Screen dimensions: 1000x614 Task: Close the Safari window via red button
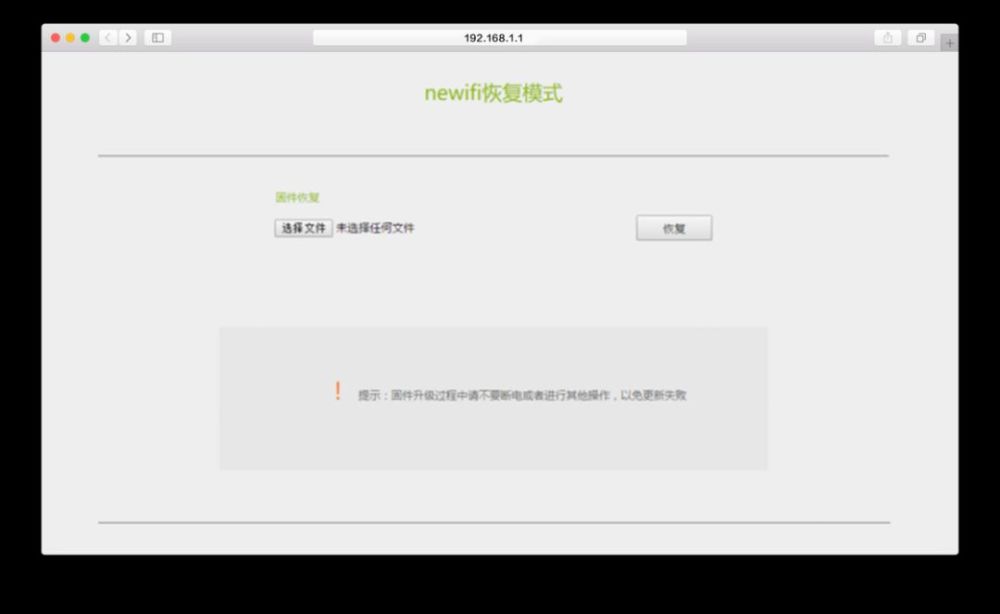point(55,38)
